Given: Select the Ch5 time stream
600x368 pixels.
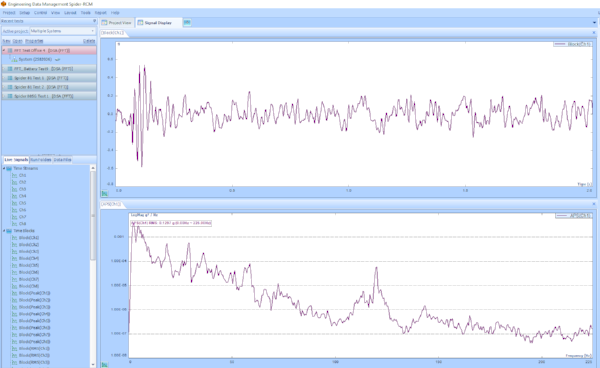Looking at the screenshot, I should tap(22, 203).
